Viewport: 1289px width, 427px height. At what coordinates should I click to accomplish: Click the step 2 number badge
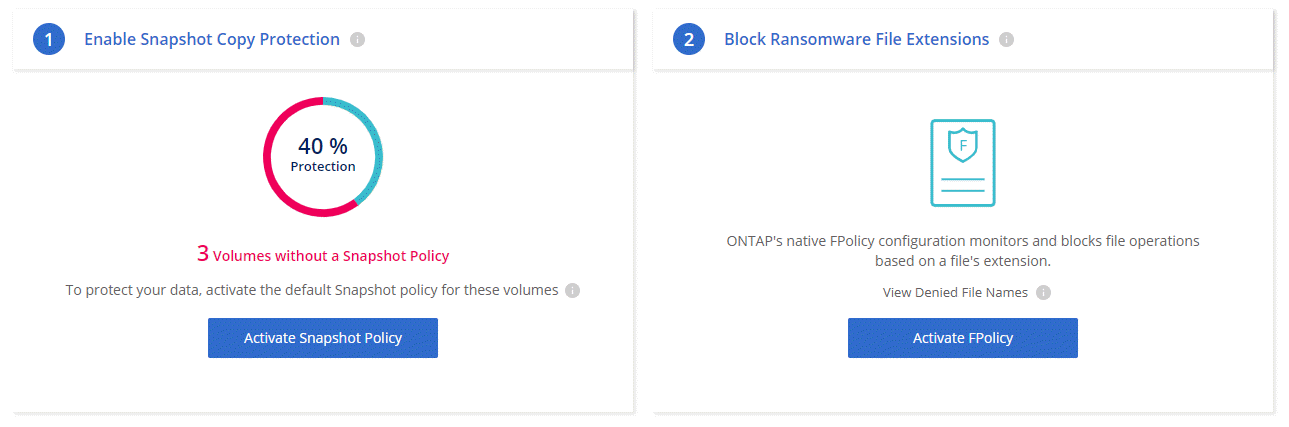pyautogui.click(x=689, y=40)
